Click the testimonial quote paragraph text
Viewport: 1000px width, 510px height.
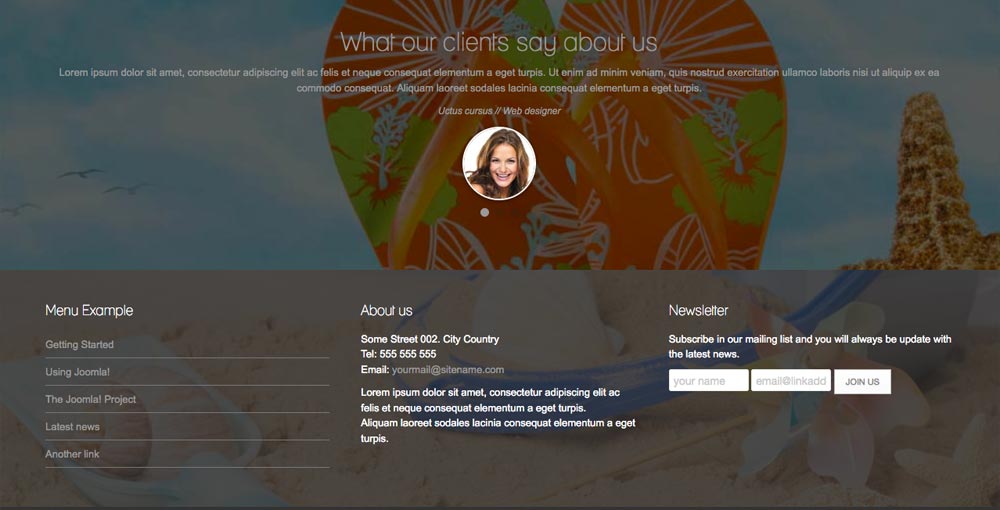pos(499,80)
